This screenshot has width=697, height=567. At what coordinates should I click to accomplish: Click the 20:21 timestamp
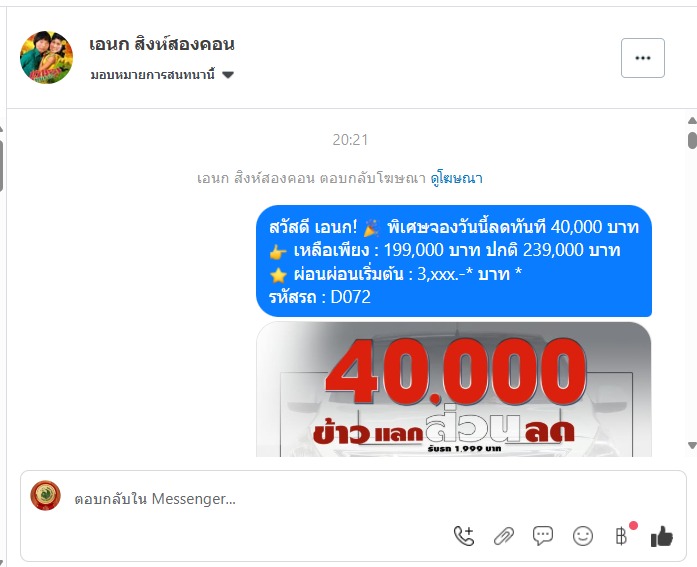[x=350, y=140]
